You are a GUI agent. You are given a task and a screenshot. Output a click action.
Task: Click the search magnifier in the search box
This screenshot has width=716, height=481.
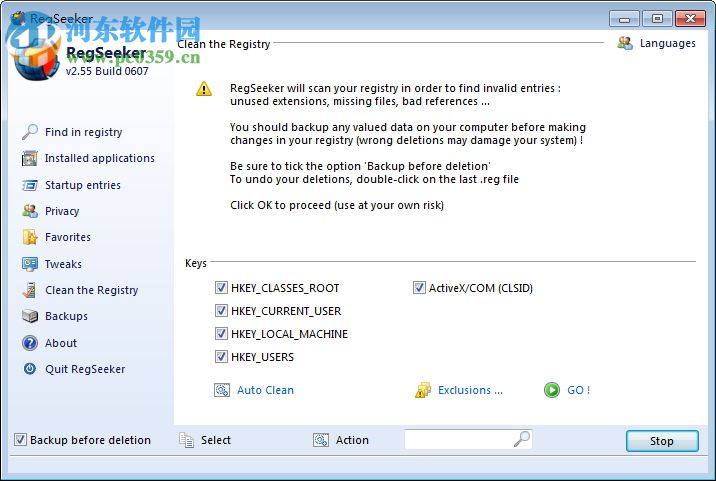tap(521, 439)
